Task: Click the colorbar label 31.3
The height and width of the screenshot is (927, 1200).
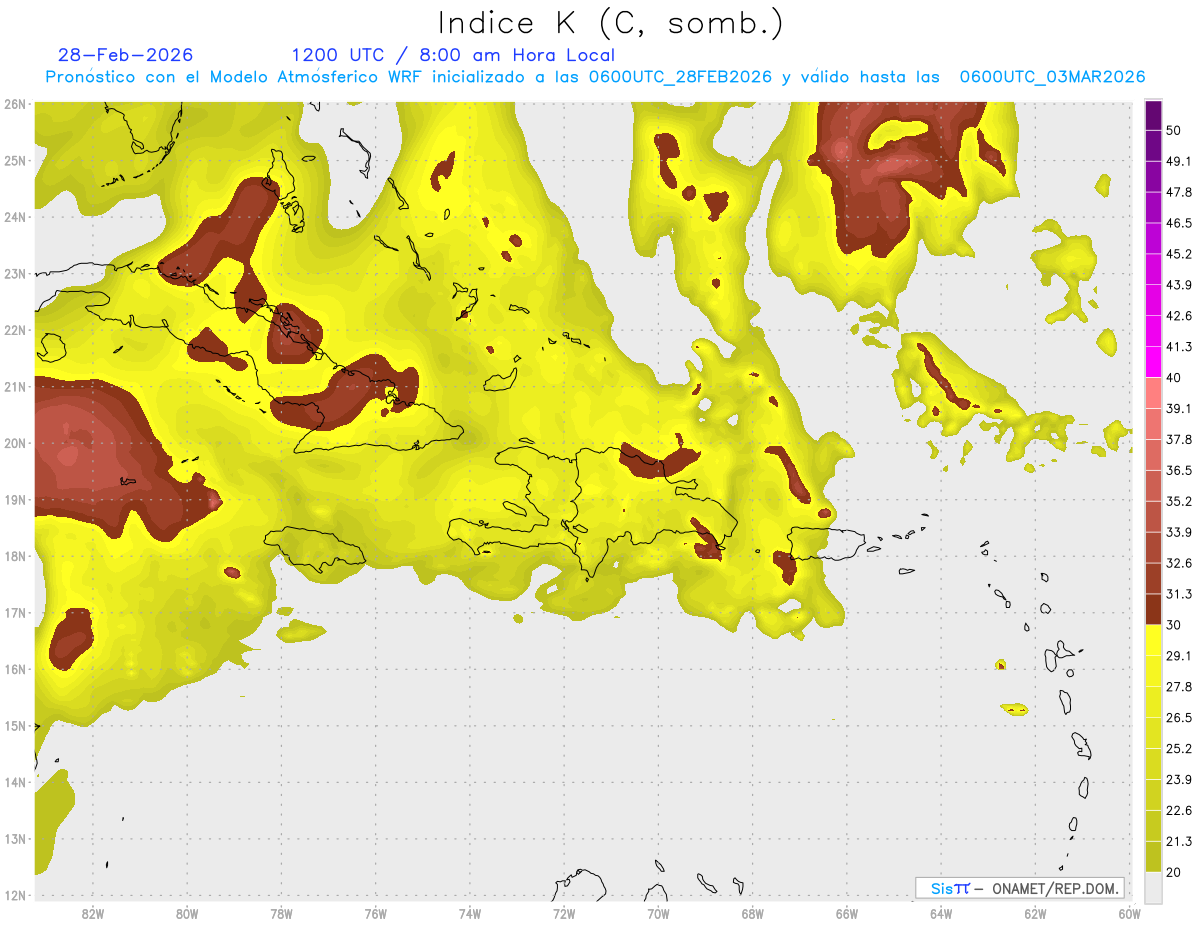Action: pyautogui.click(x=1178, y=594)
